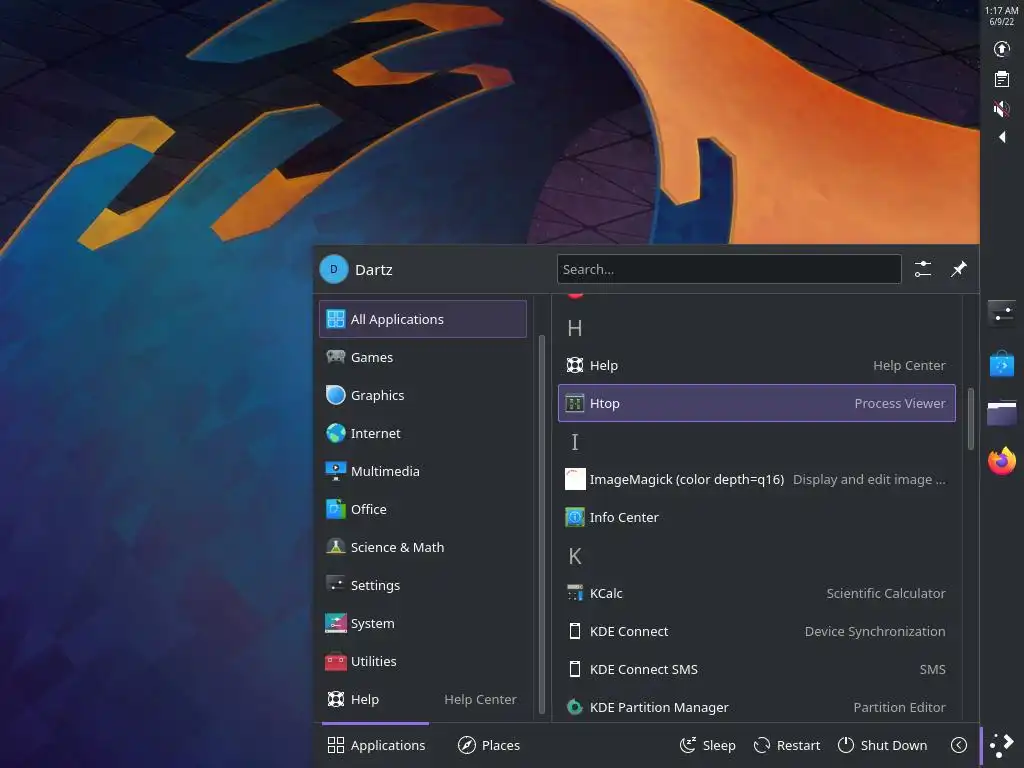Open launcher configuration sliders icon
The width and height of the screenshot is (1024, 768).
[x=923, y=269]
